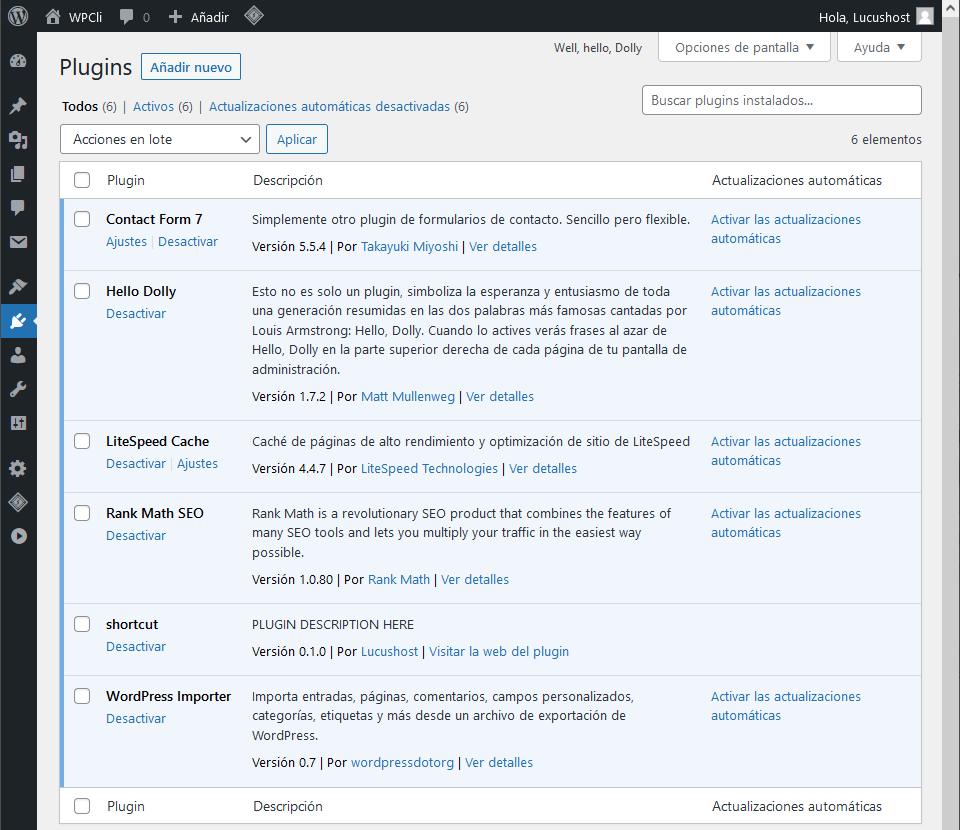This screenshot has height=830, width=960.
Task: Open Takayuki Miyoshi author link
Action: pos(409,246)
